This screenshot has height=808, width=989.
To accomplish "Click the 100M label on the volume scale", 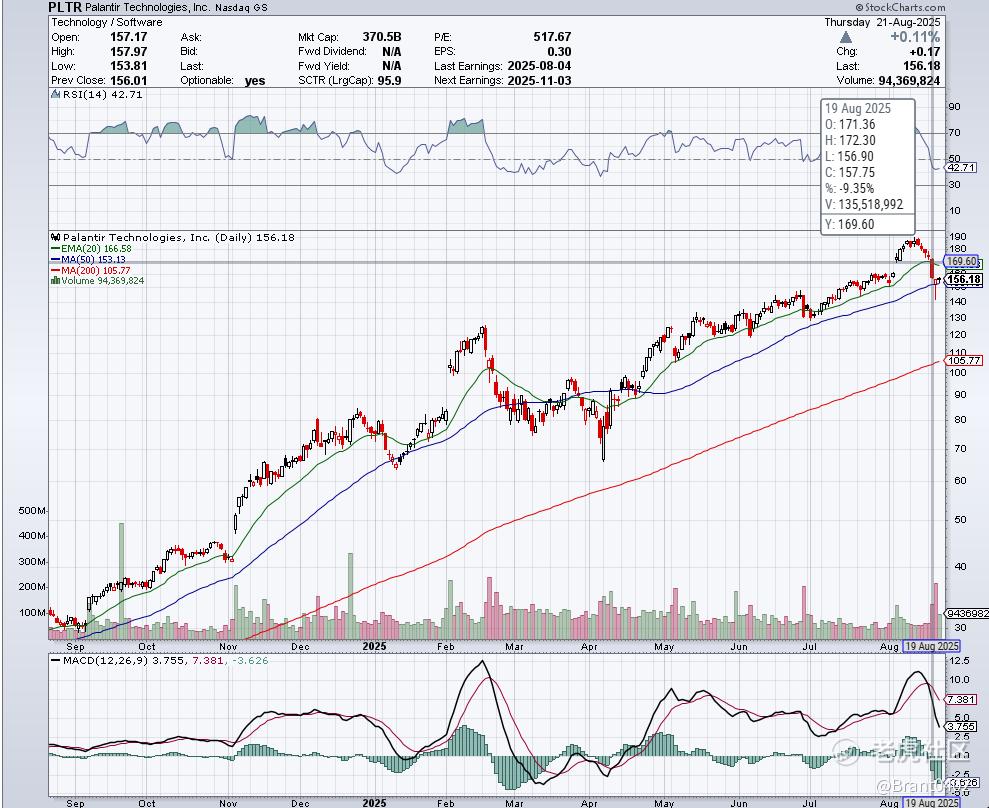I will click(x=32, y=612).
